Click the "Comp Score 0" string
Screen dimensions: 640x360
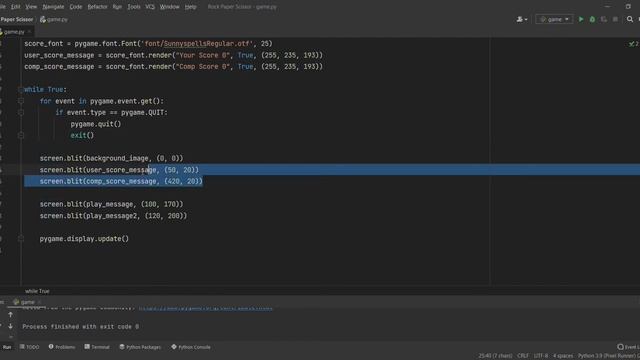(202, 67)
